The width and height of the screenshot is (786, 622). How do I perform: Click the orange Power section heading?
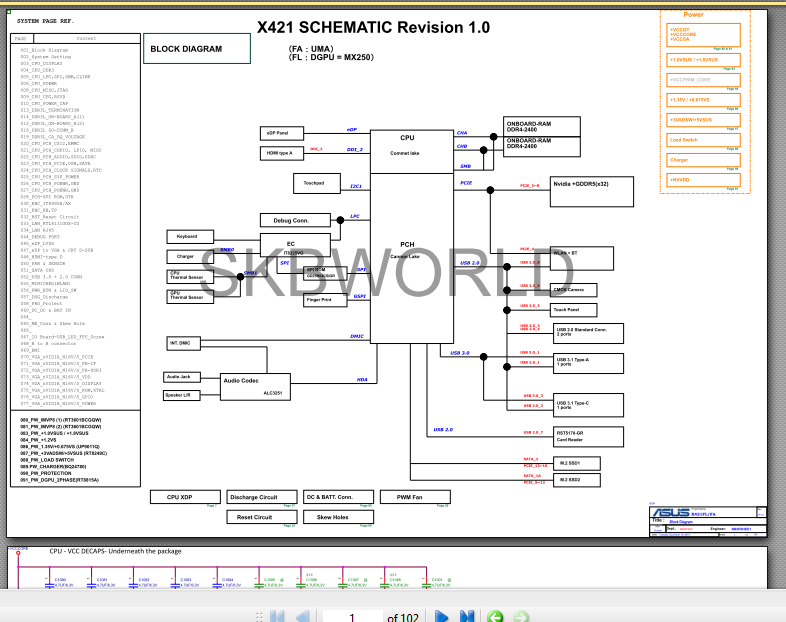(x=693, y=15)
